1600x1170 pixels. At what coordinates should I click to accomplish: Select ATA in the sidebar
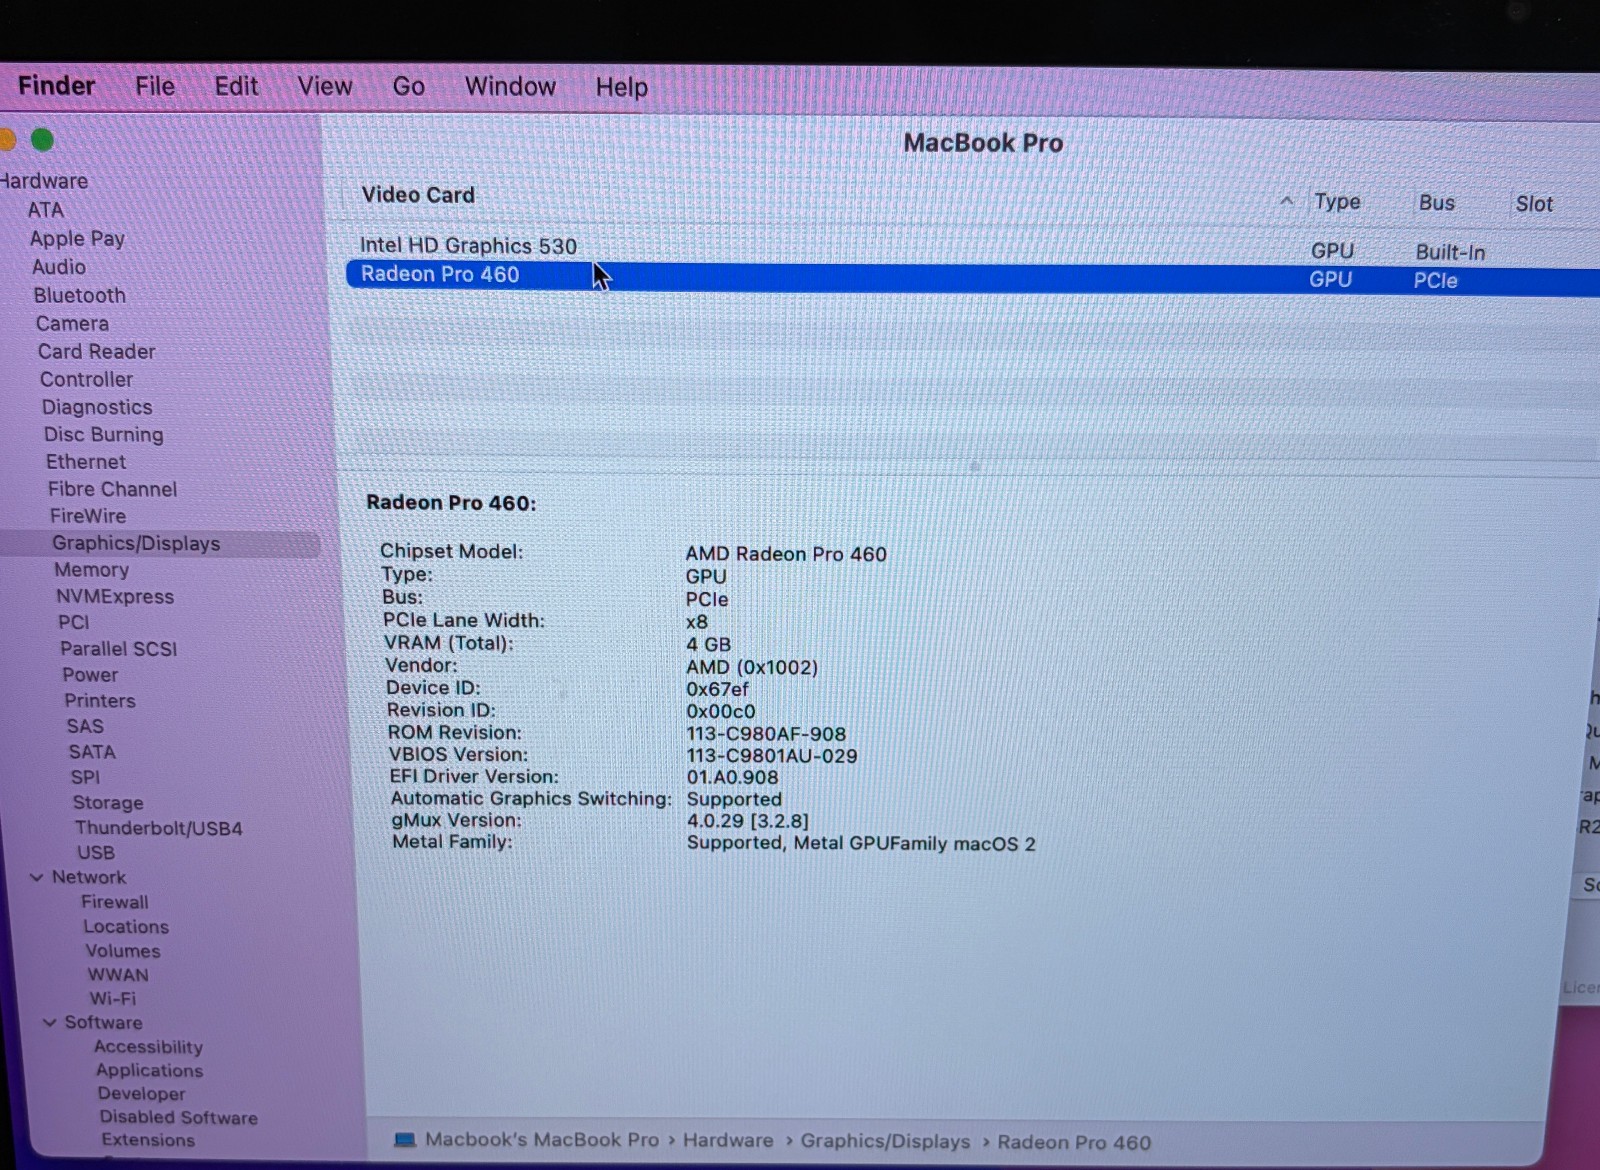[46, 210]
